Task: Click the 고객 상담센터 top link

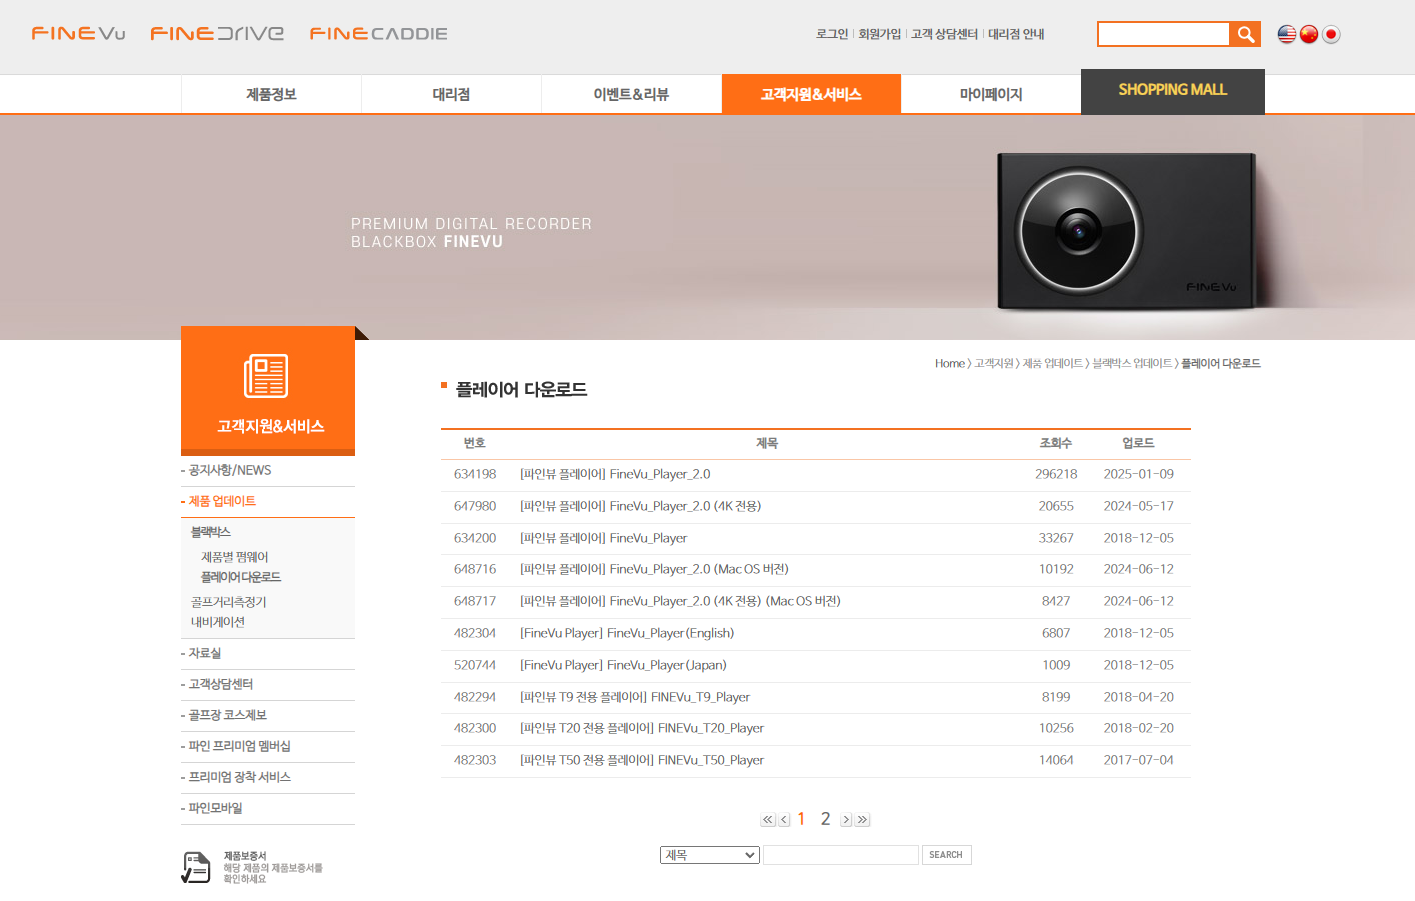Action: pos(945,34)
